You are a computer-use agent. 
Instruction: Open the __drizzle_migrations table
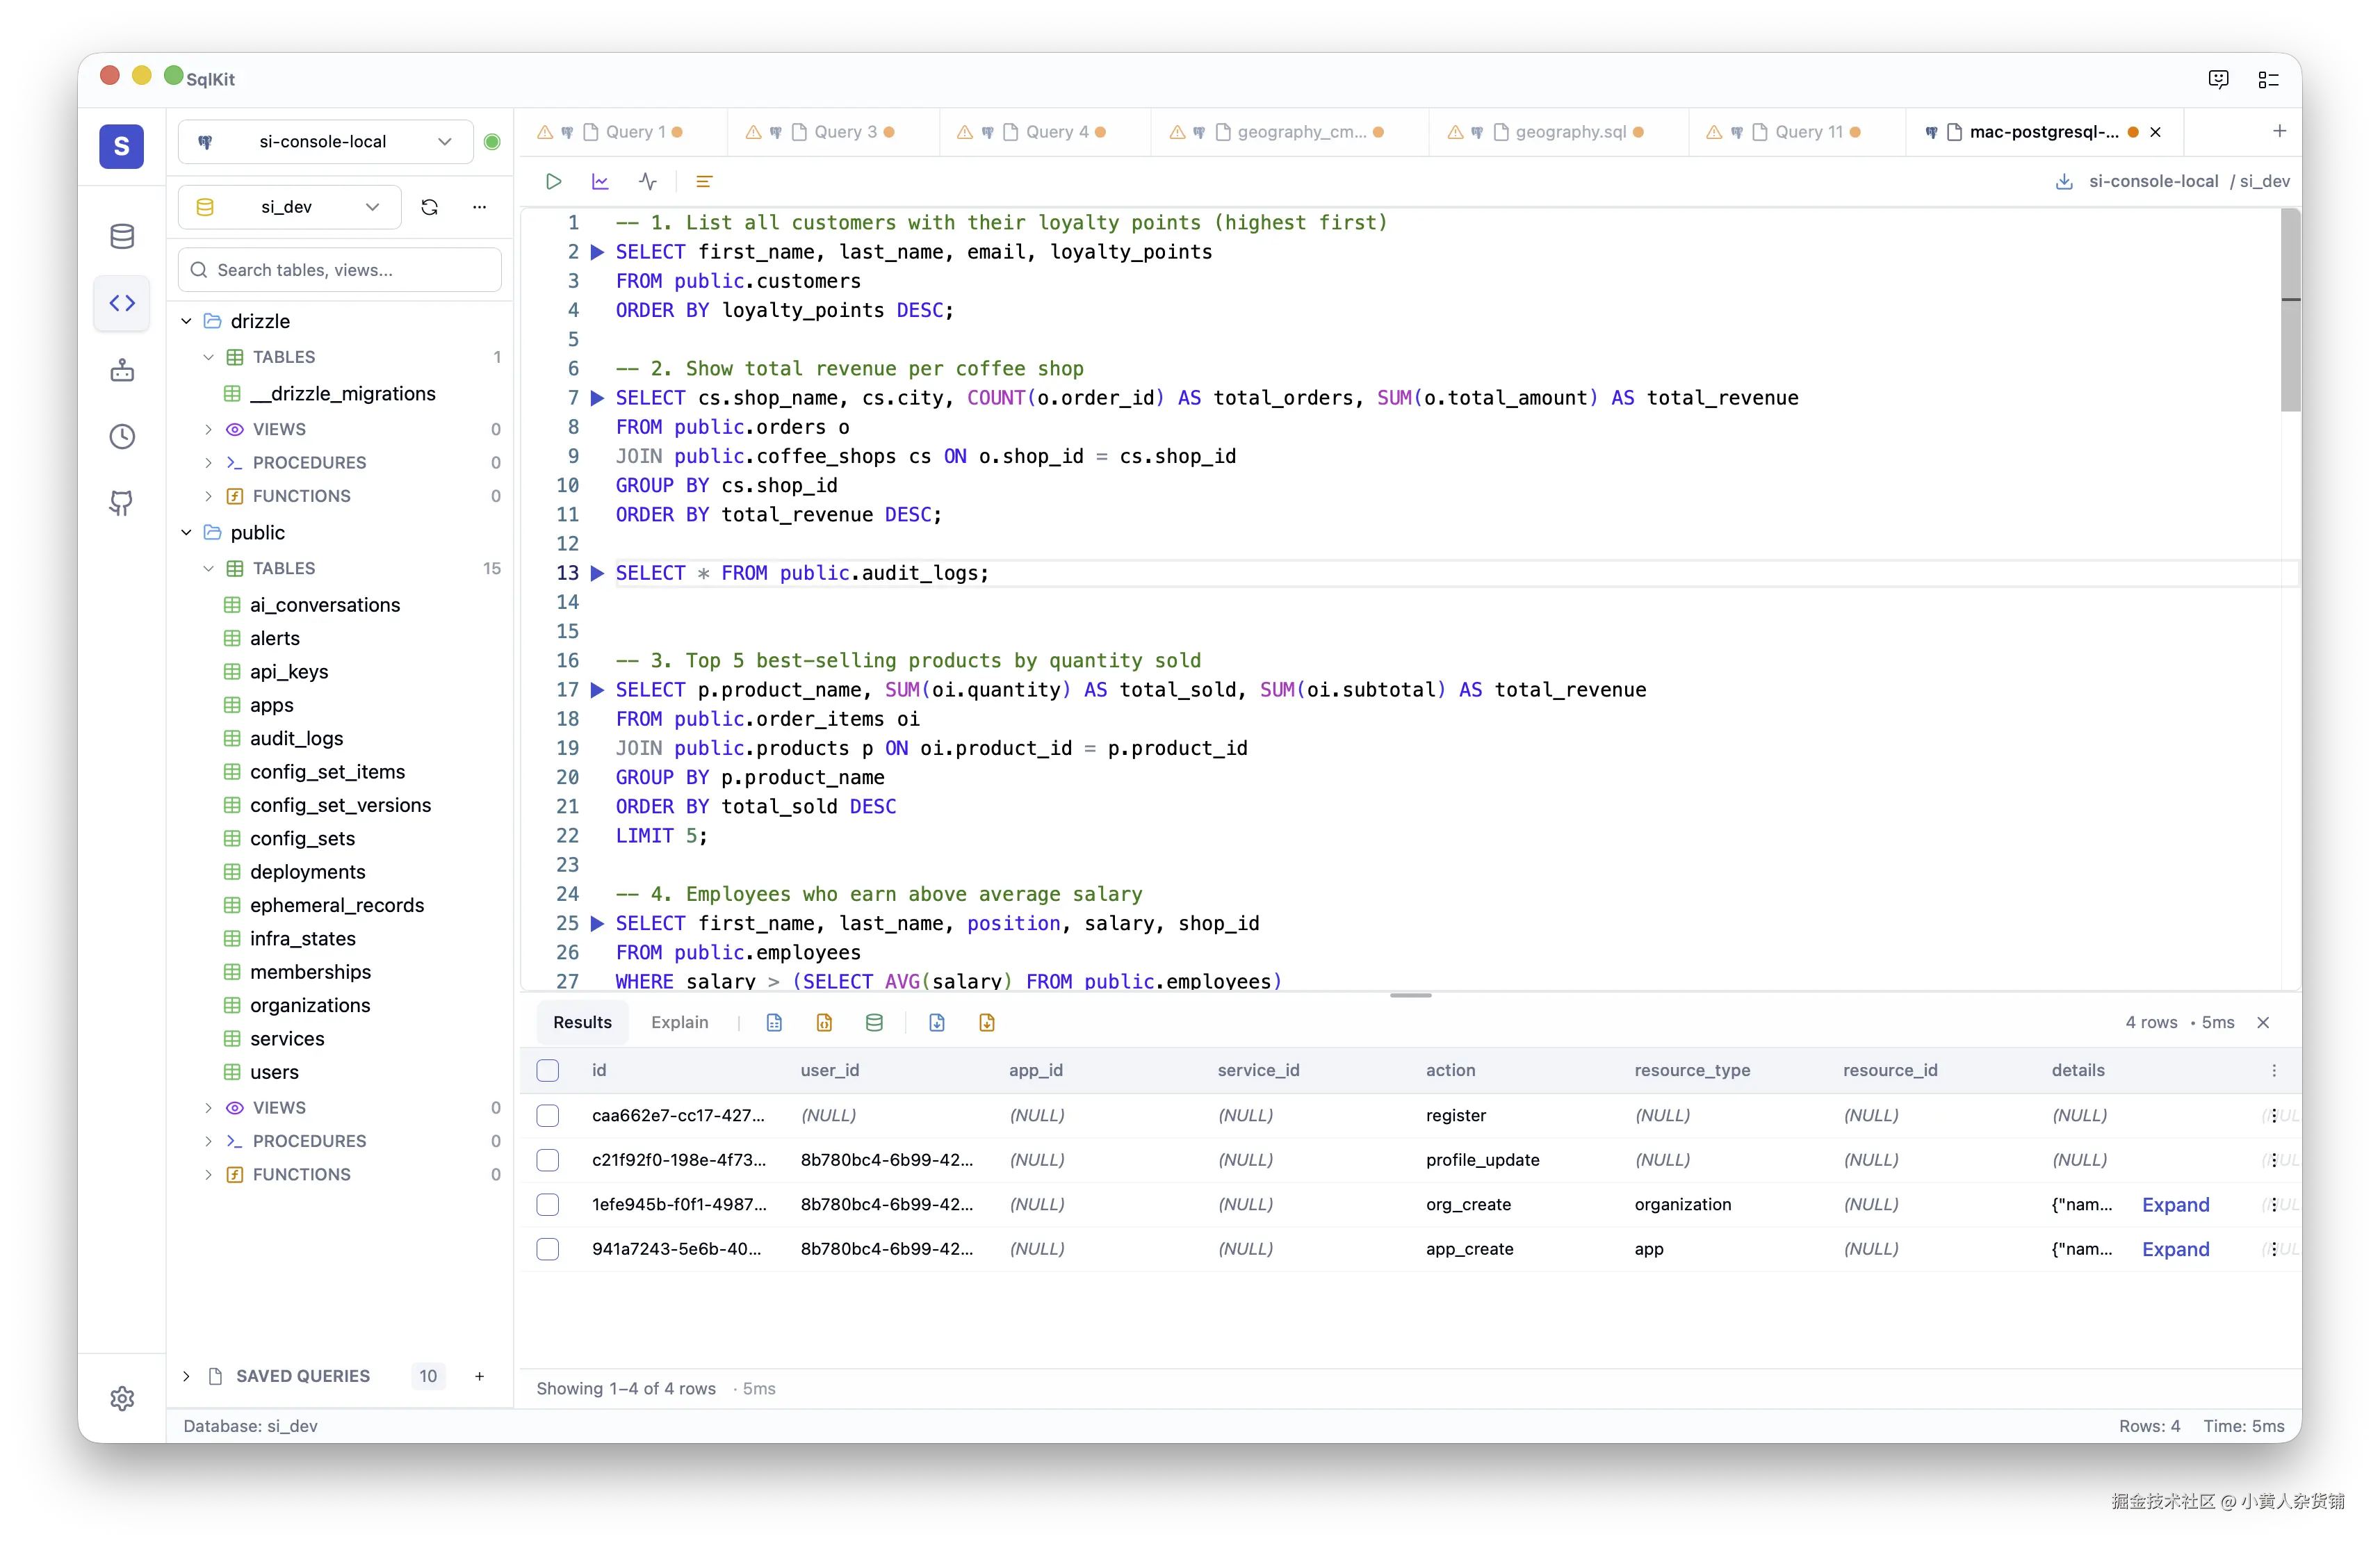[x=342, y=393]
